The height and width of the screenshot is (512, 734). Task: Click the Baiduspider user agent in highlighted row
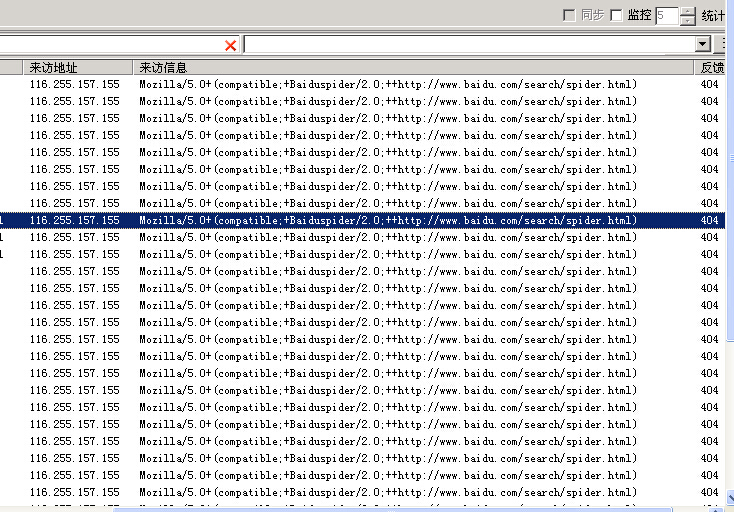[388, 220]
